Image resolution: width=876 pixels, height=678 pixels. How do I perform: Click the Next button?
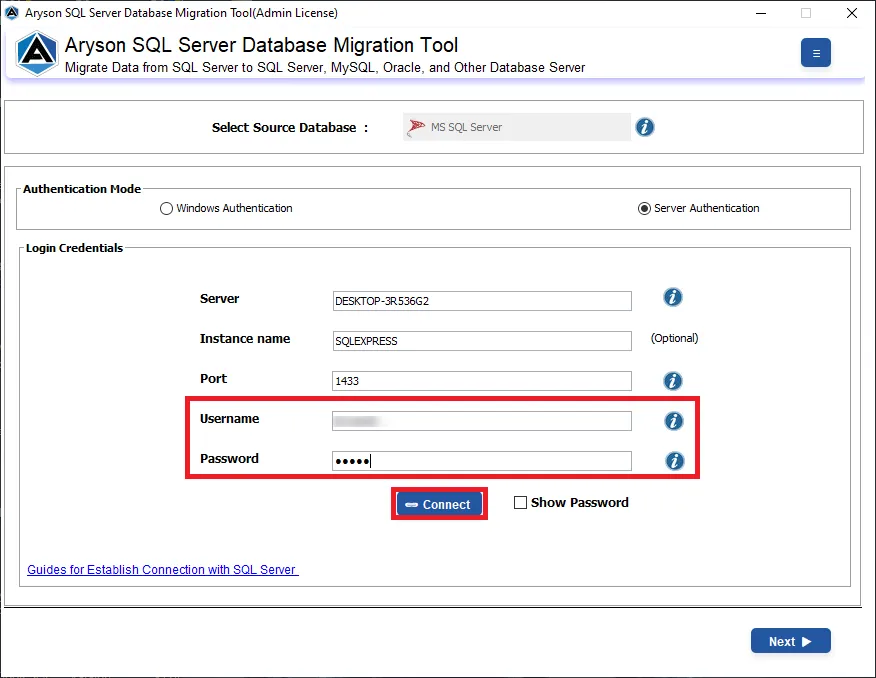(x=791, y=641)
